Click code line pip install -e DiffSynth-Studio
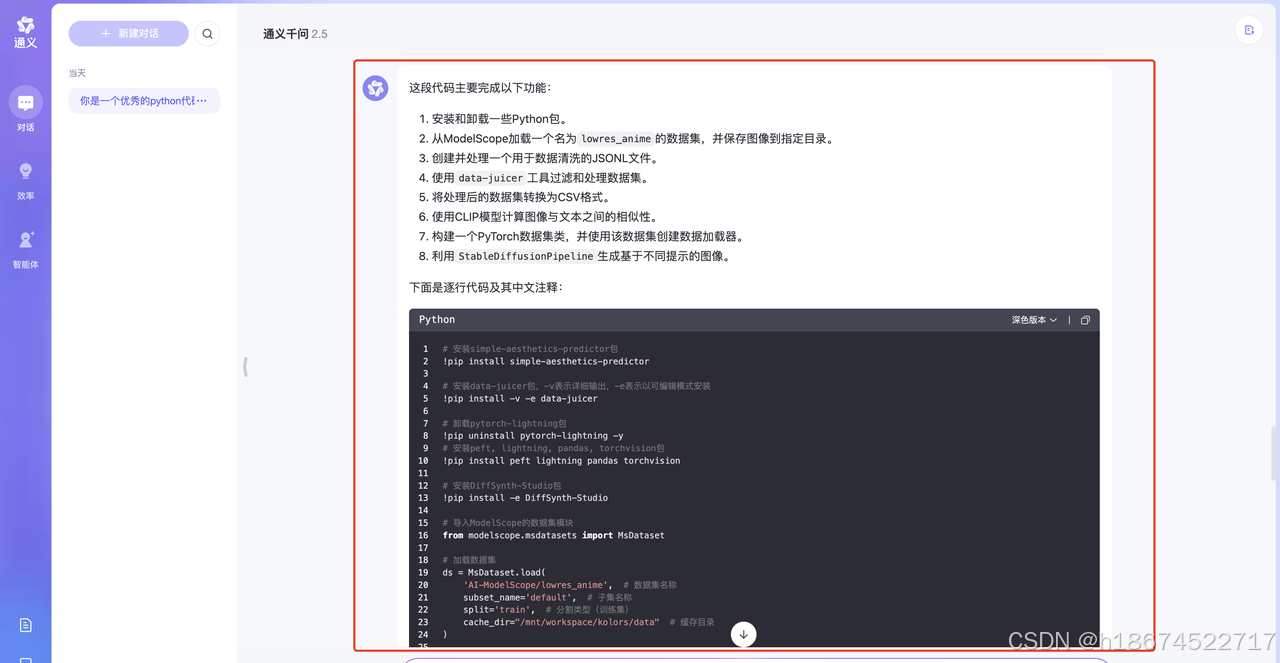 (x=525, y=498)
